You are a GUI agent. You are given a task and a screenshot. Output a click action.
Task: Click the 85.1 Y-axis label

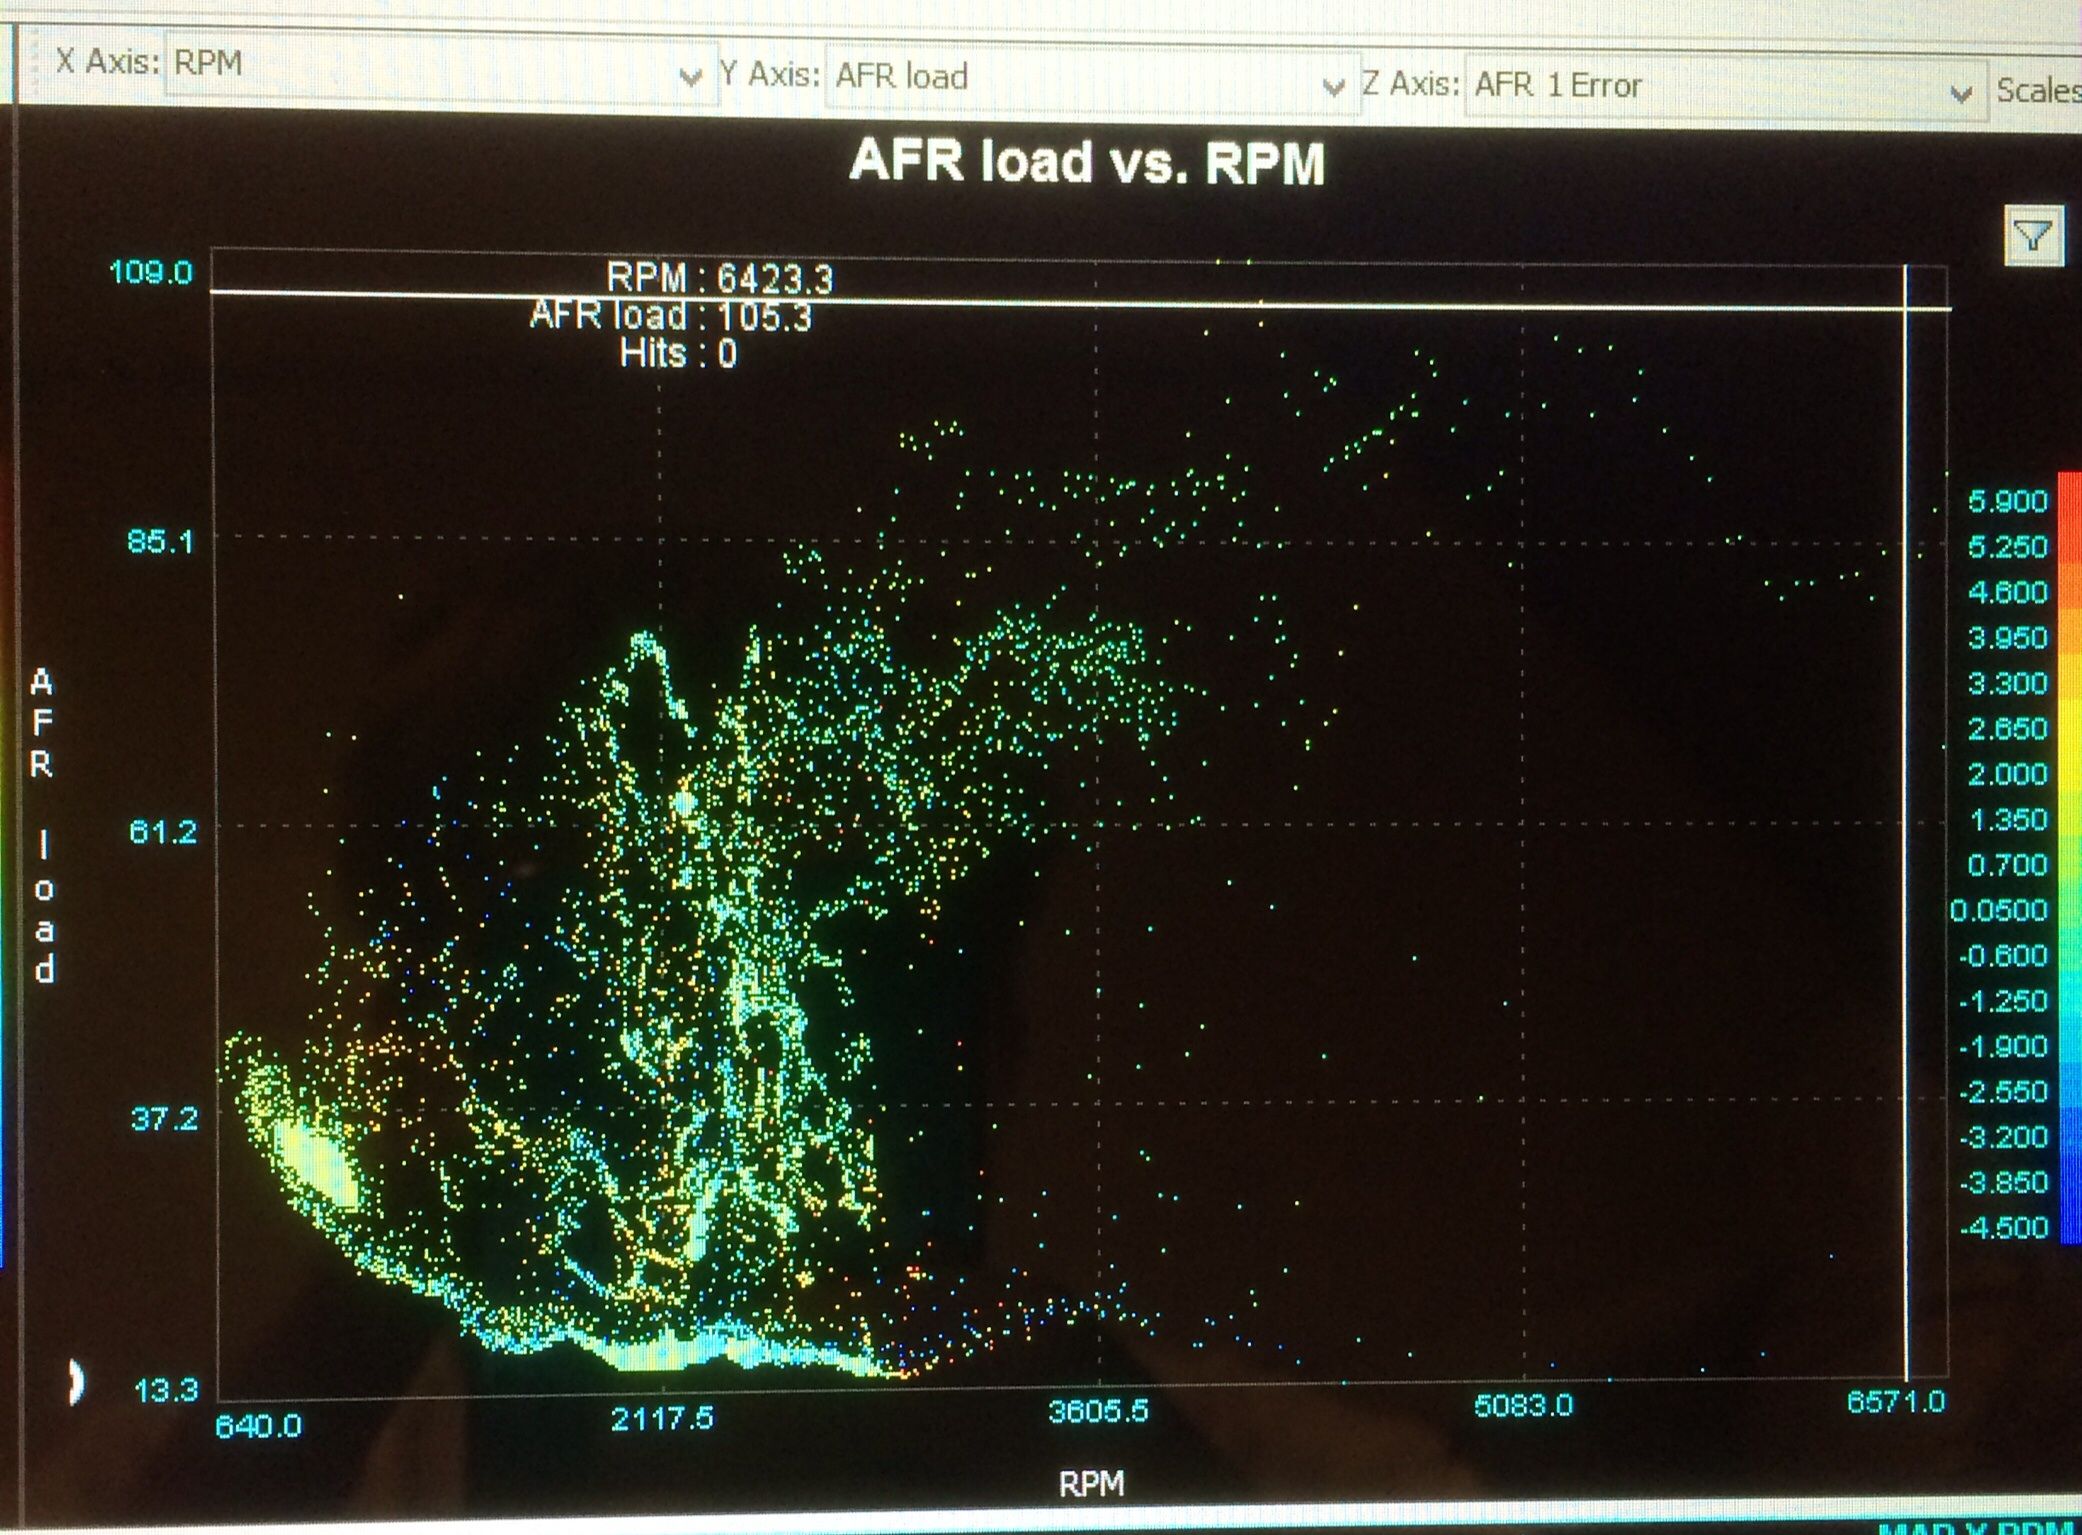tap(160, 542)
